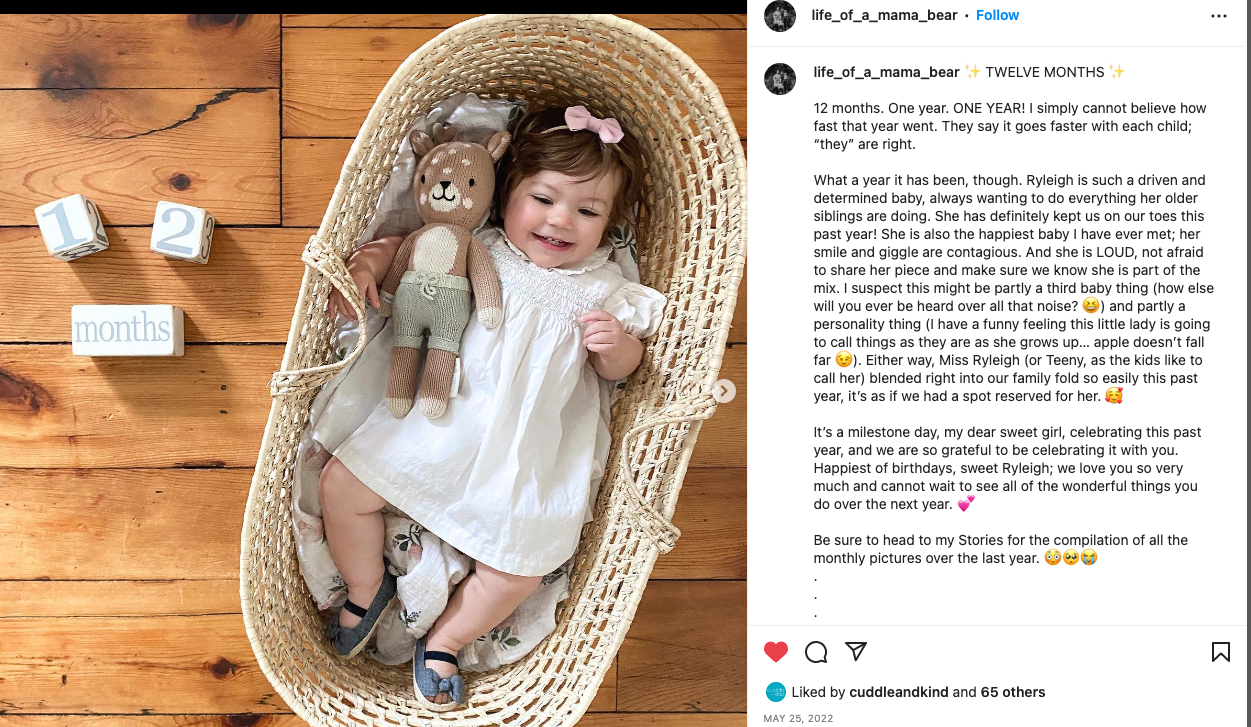Screen dimensions: 1251x727
Task: Open the May 25, 2022 post date
Action: pyautogui.click(x=798, y=718)
